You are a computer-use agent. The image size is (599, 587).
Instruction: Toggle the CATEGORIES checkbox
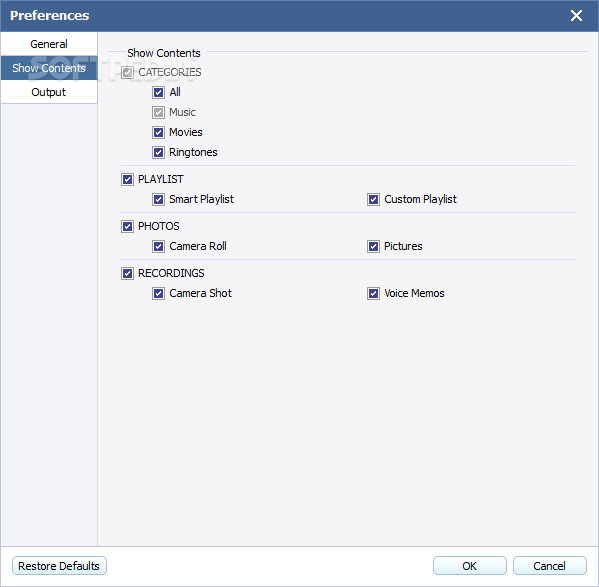pos(127,72)
